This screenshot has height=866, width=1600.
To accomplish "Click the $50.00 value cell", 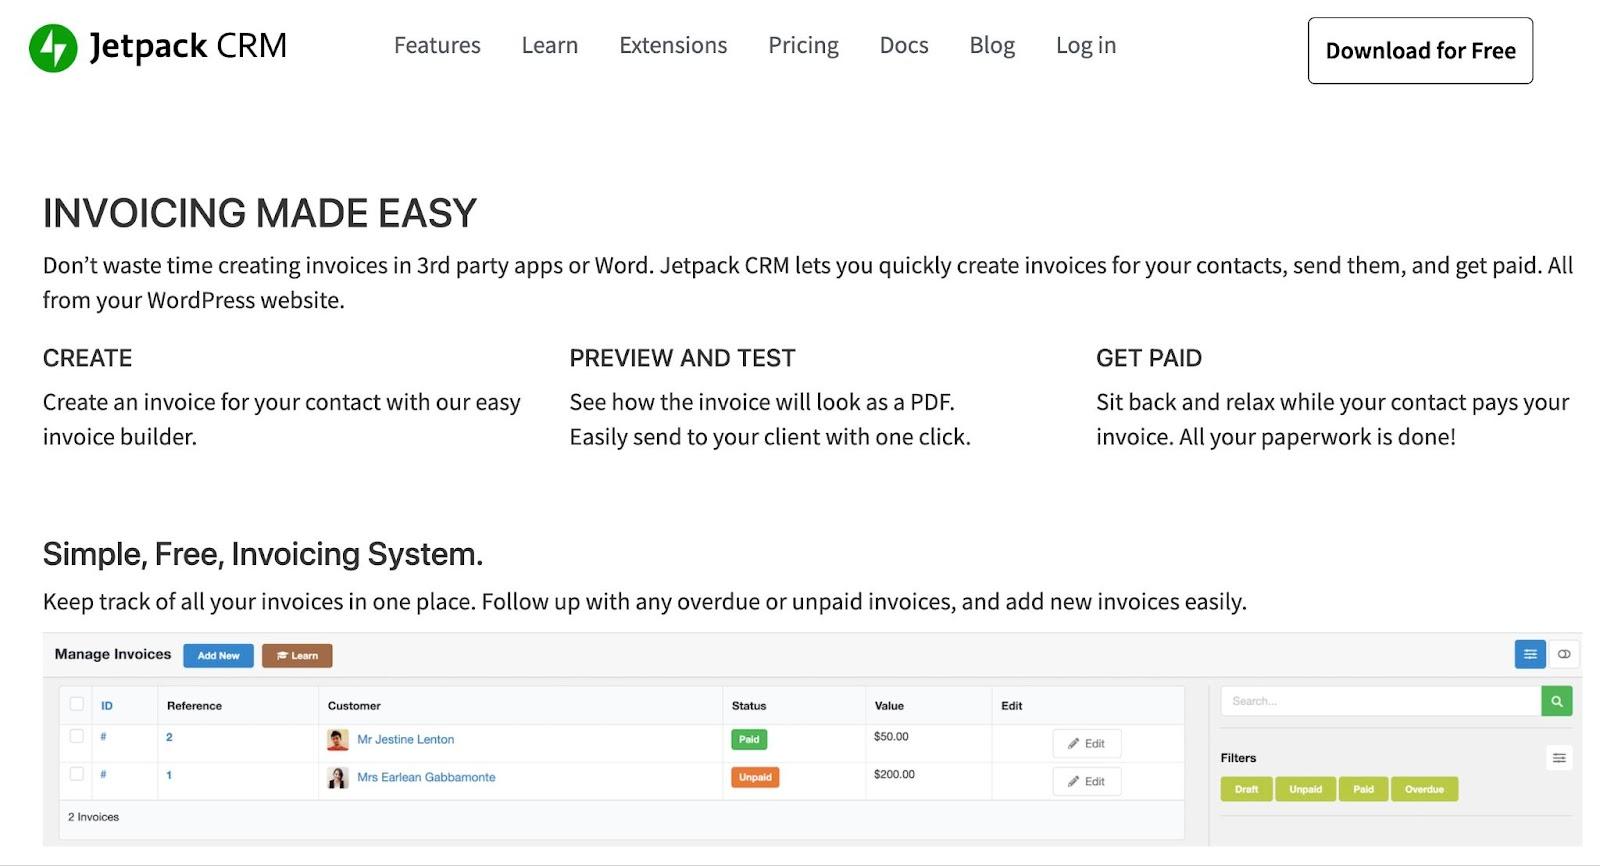I will [891, 737].
